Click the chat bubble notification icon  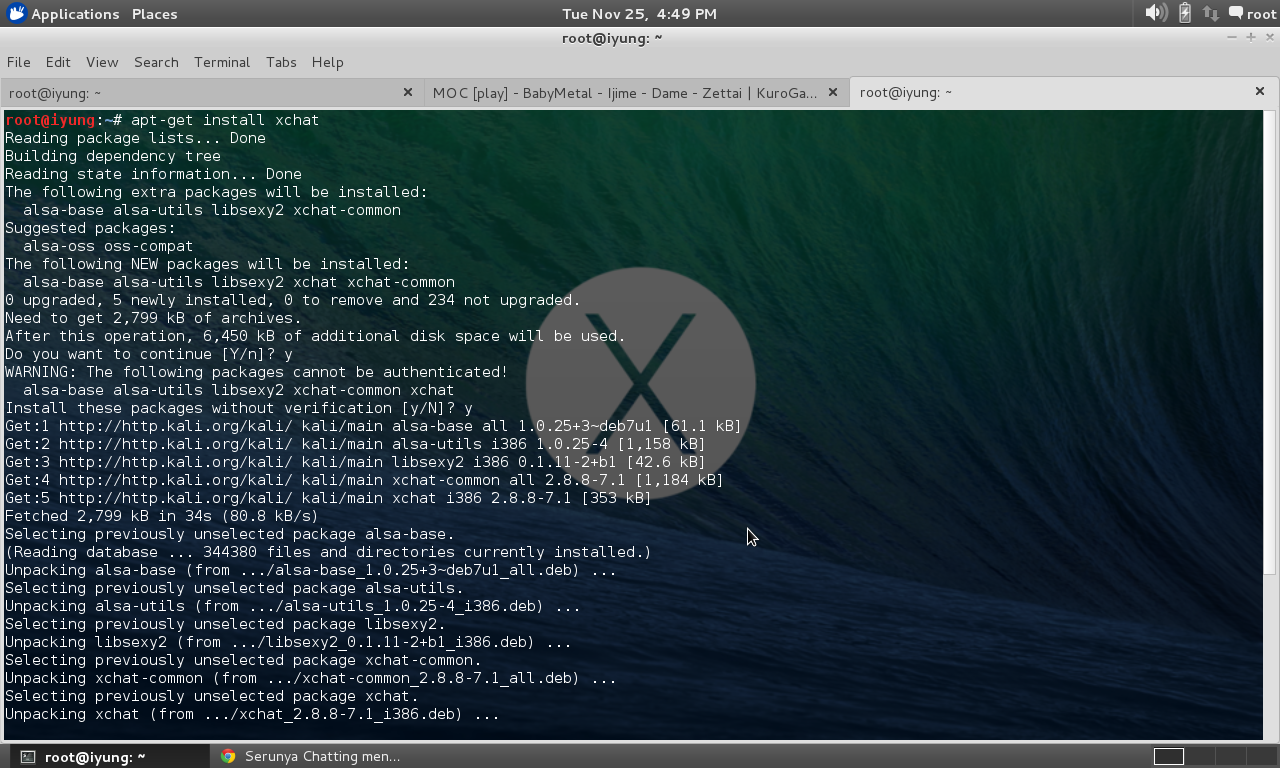click(x=1236, y=13)
